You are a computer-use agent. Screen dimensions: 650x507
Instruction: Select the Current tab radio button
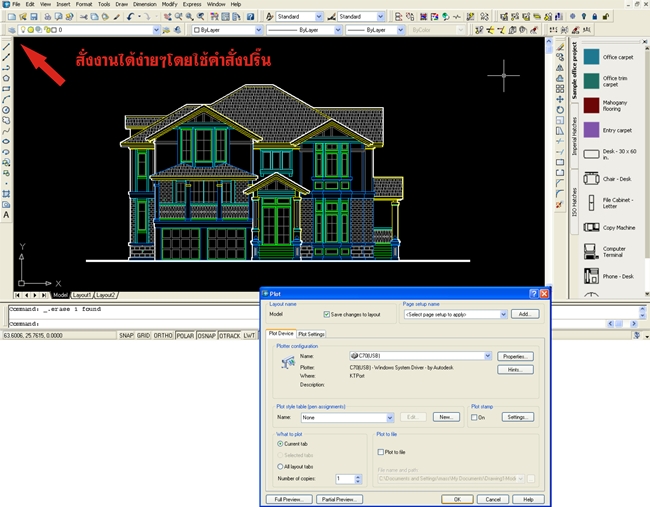tap(280, 444)
